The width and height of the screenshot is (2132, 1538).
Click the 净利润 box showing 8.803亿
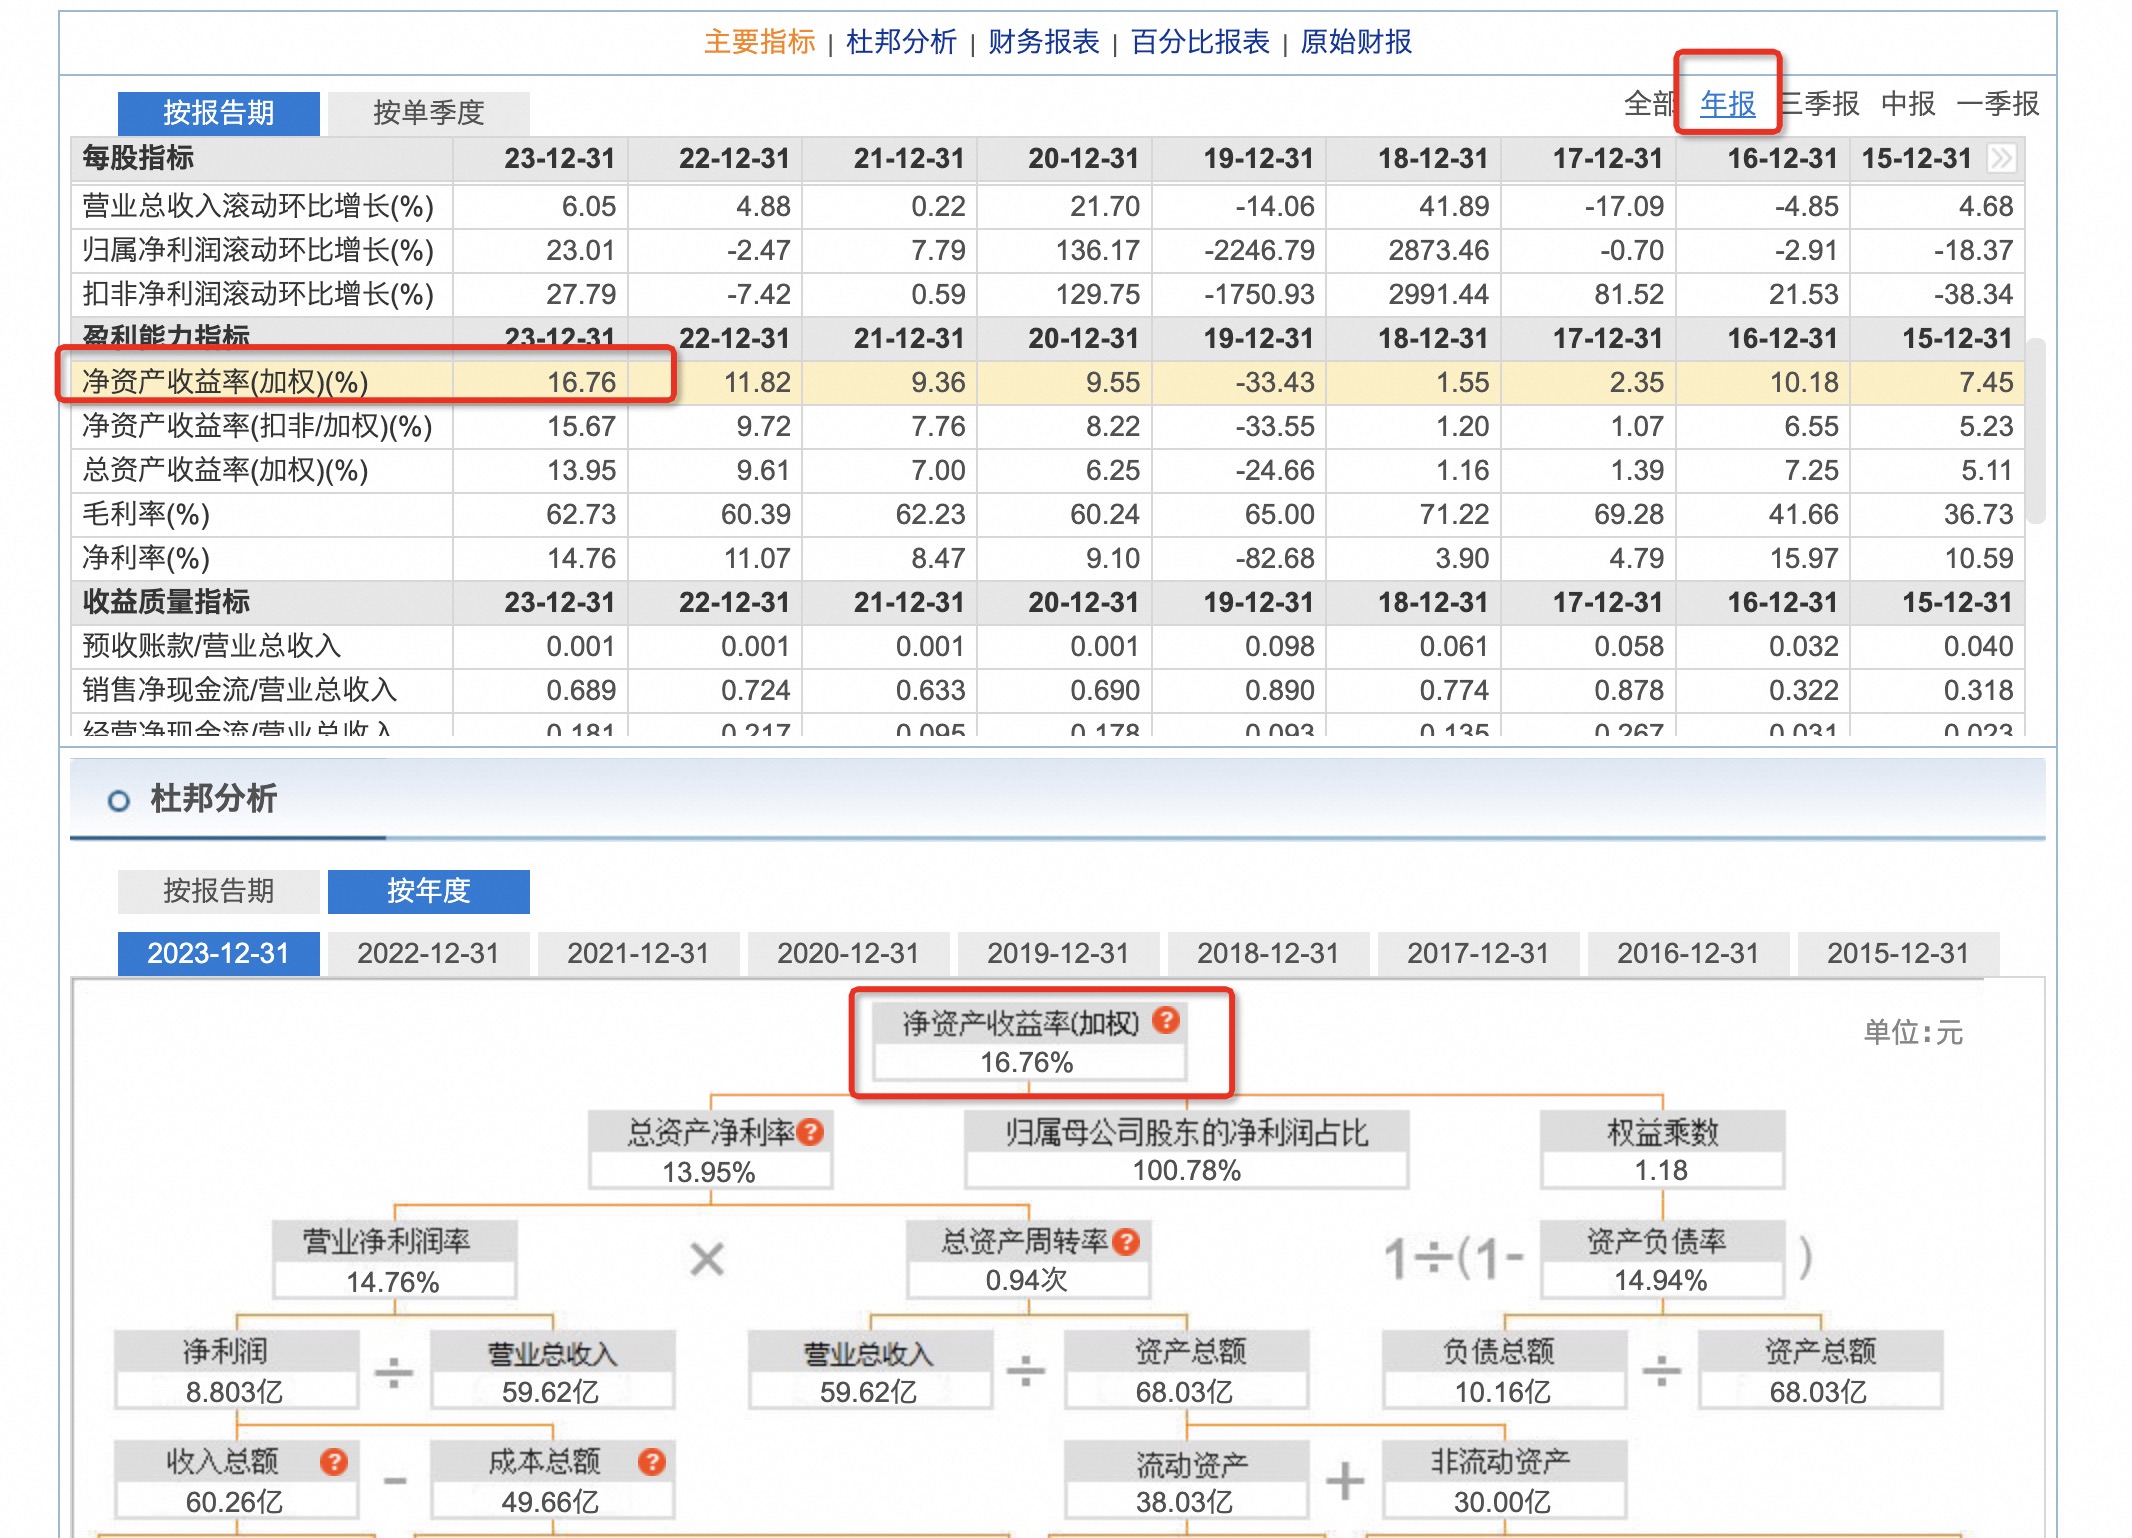pyautogui.click(x=236, y=1370)
